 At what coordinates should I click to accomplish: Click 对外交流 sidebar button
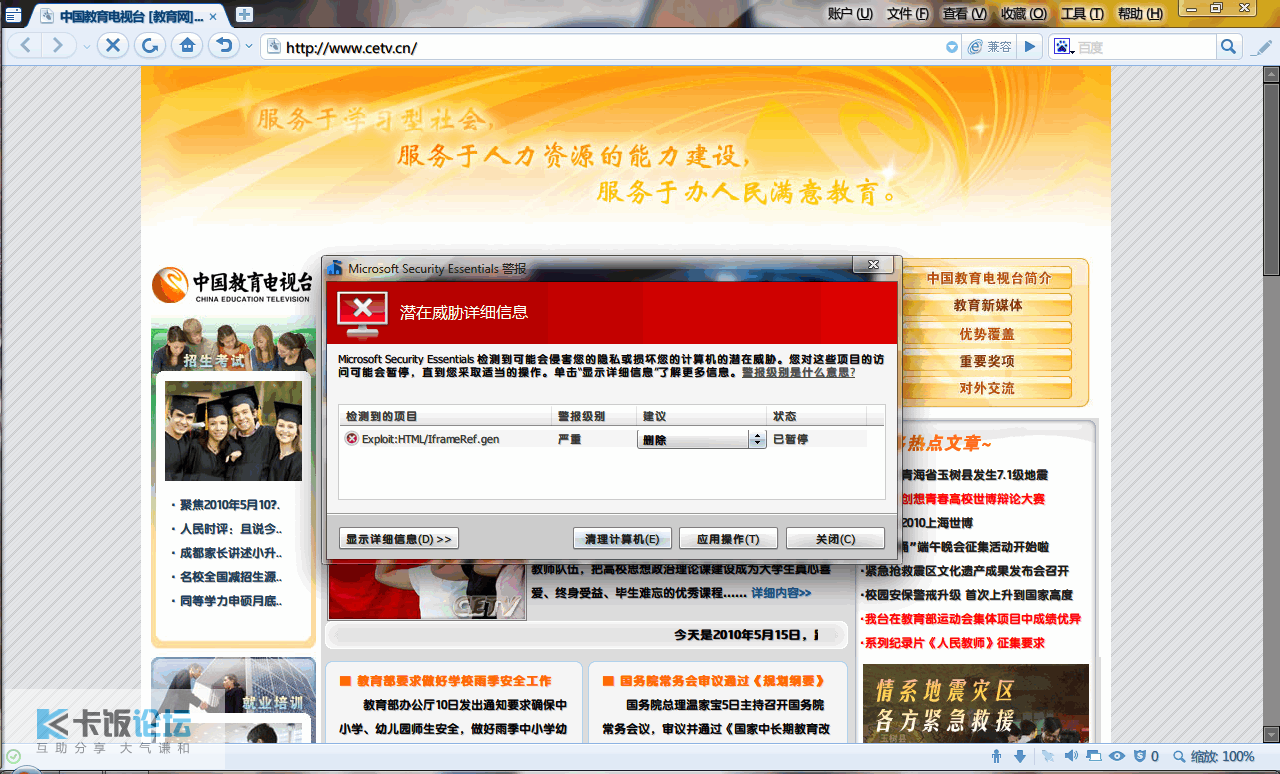click(x=988, y=388)
